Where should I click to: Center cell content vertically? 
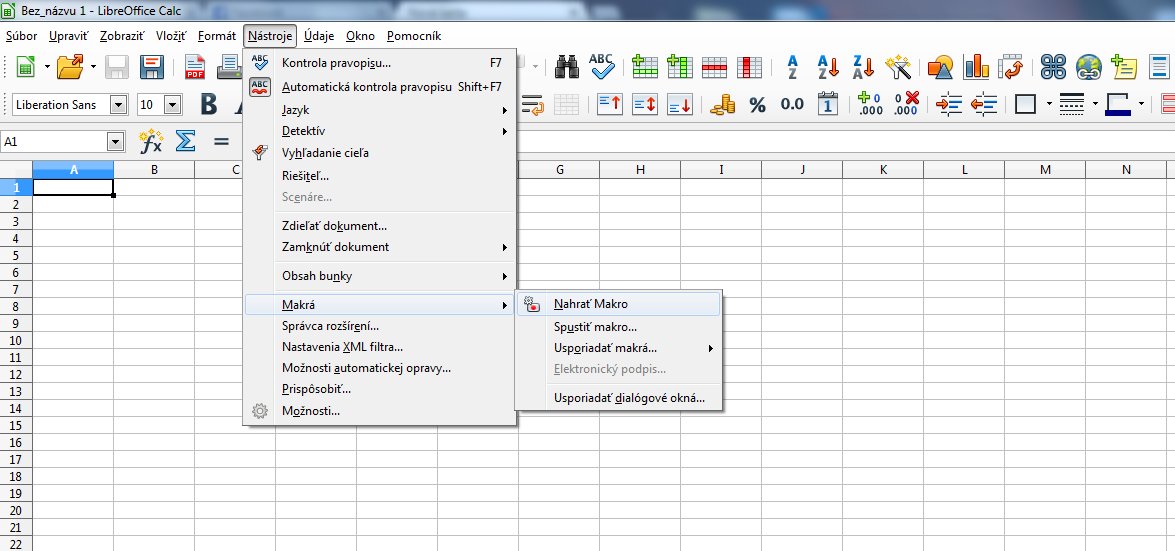pos(644,105)
